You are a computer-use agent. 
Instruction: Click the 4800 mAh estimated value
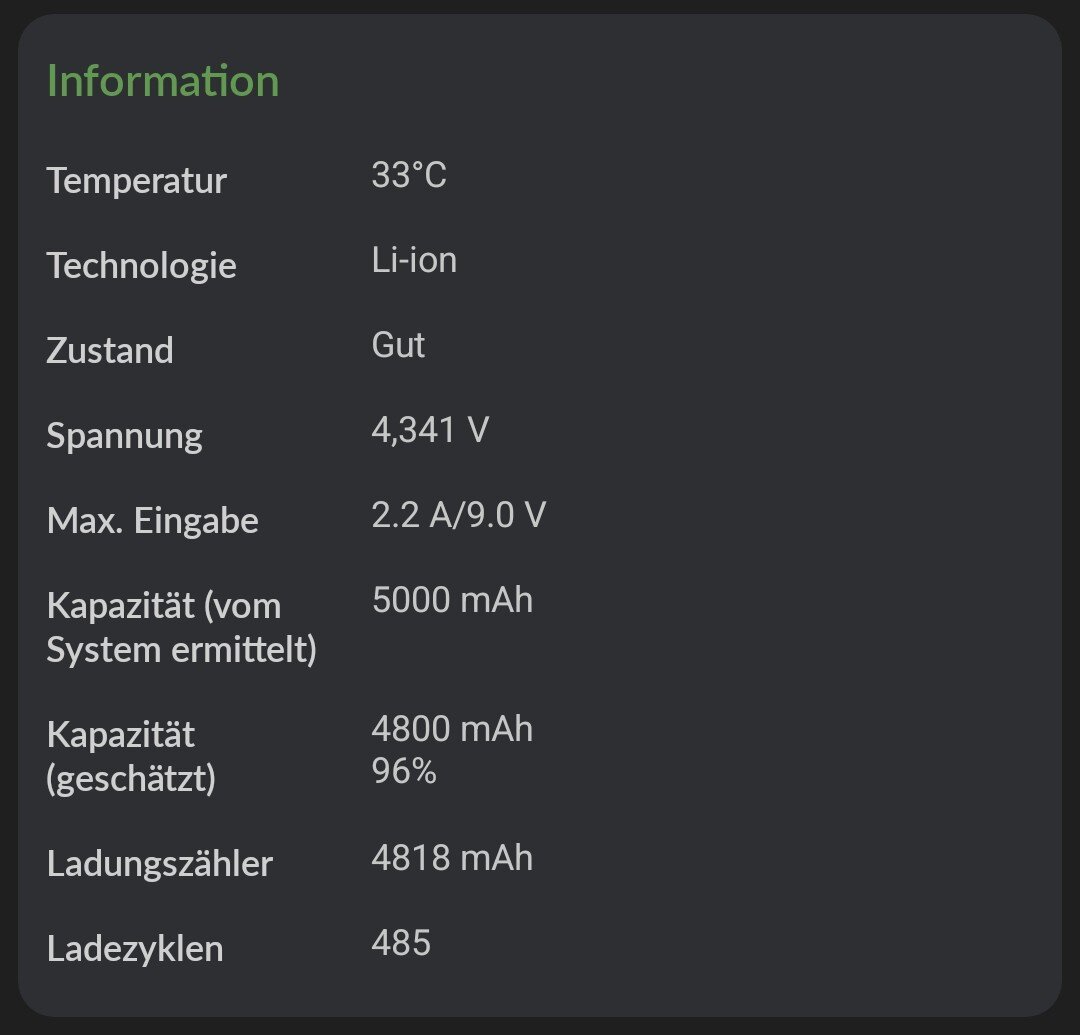[x=452, y=729]
